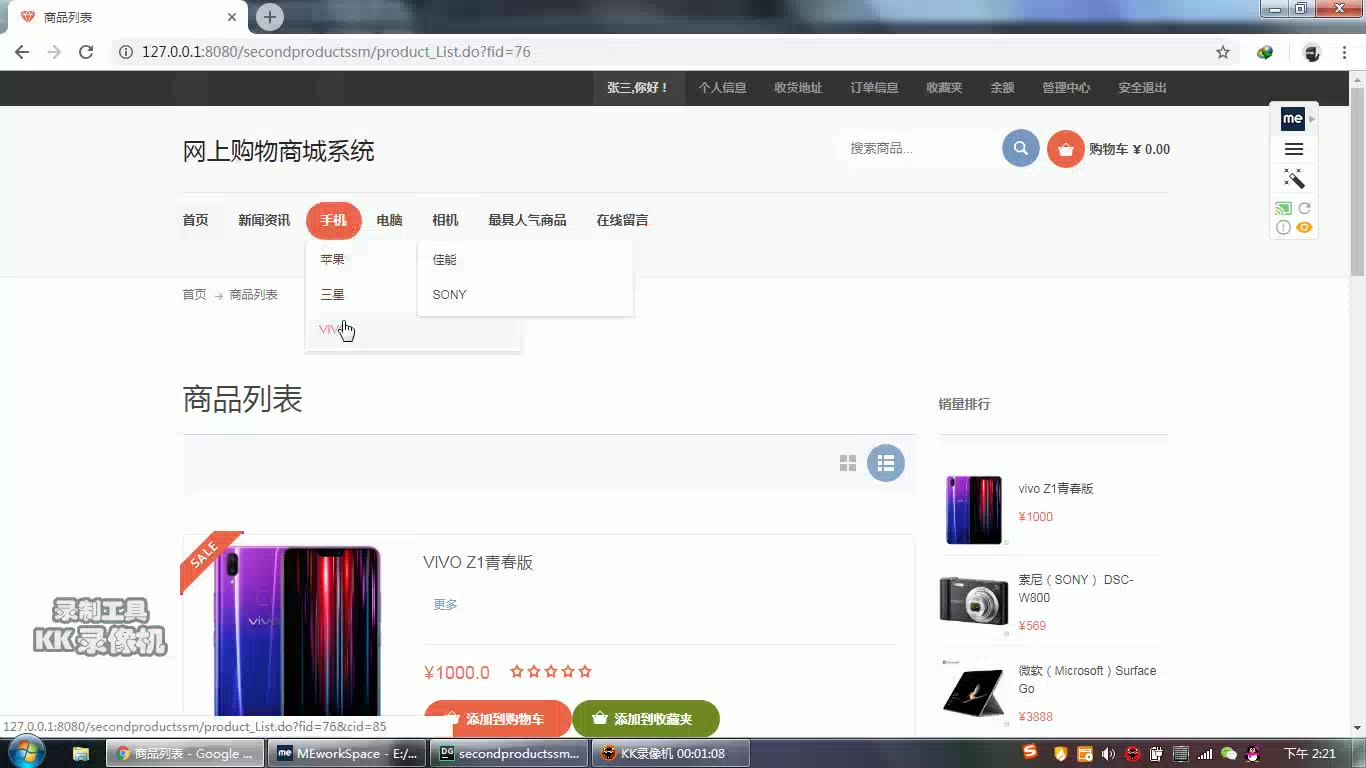This screenshot has height=768, width=1366.
Task: Select 佳能 in 相机 submenu
Action: [444, 259]
